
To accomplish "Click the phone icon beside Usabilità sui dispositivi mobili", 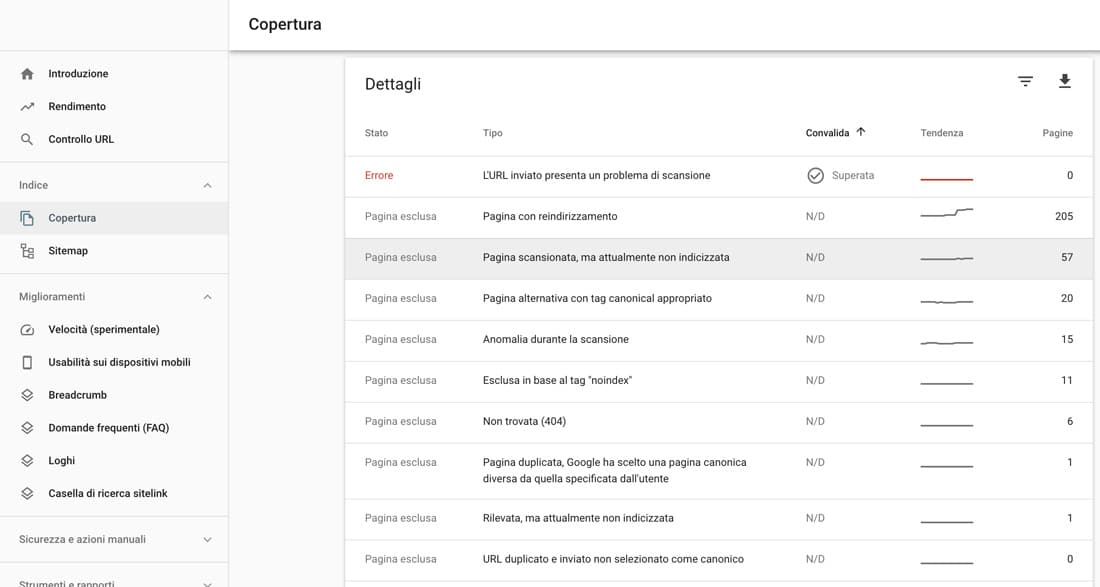I will 27,363.
